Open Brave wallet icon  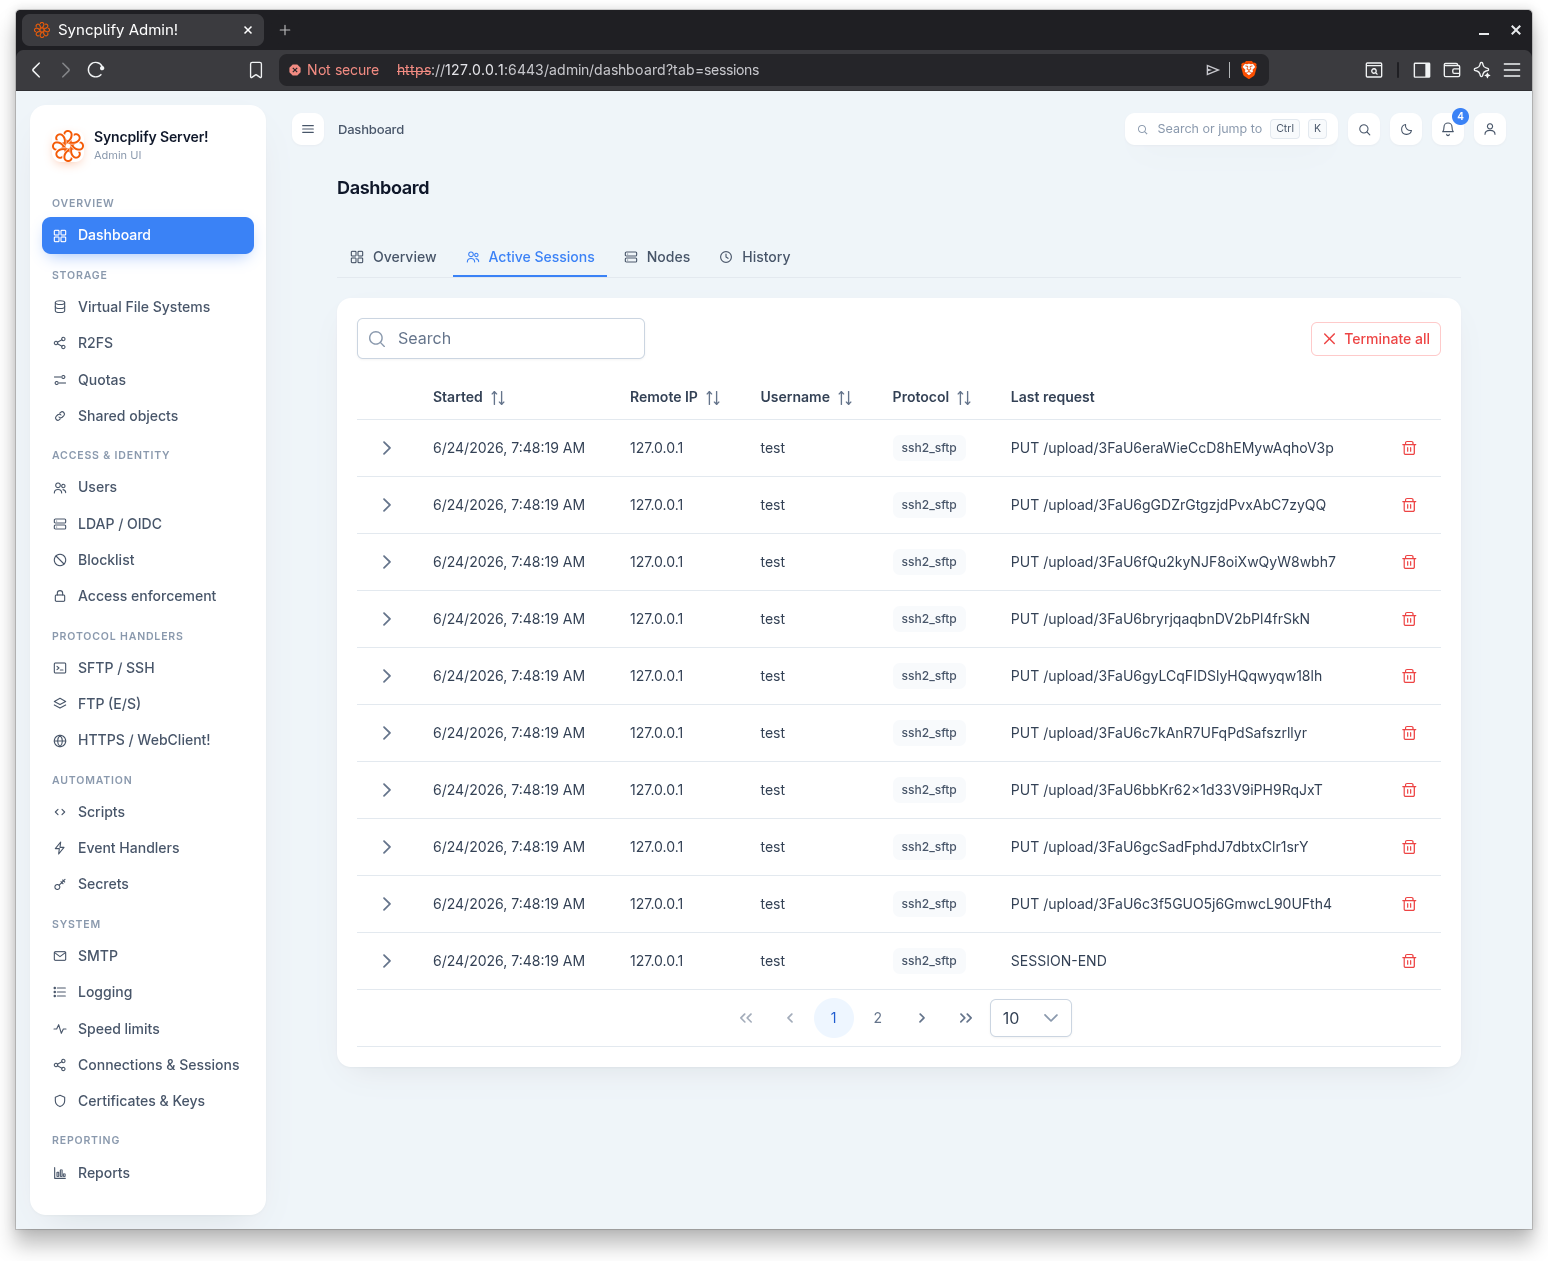(1452, 70)
